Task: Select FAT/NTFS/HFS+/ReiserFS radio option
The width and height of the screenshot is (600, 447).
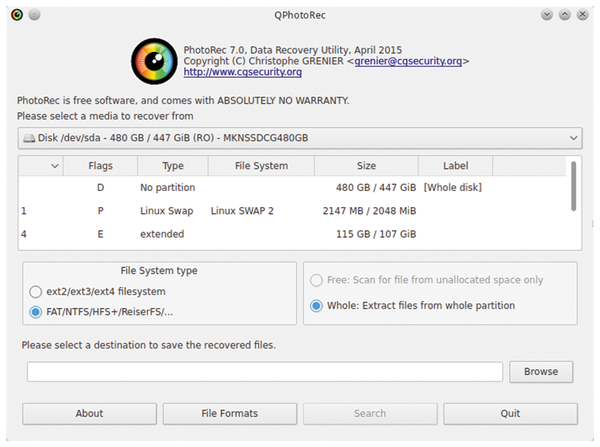Action: (x=36, y=312)
